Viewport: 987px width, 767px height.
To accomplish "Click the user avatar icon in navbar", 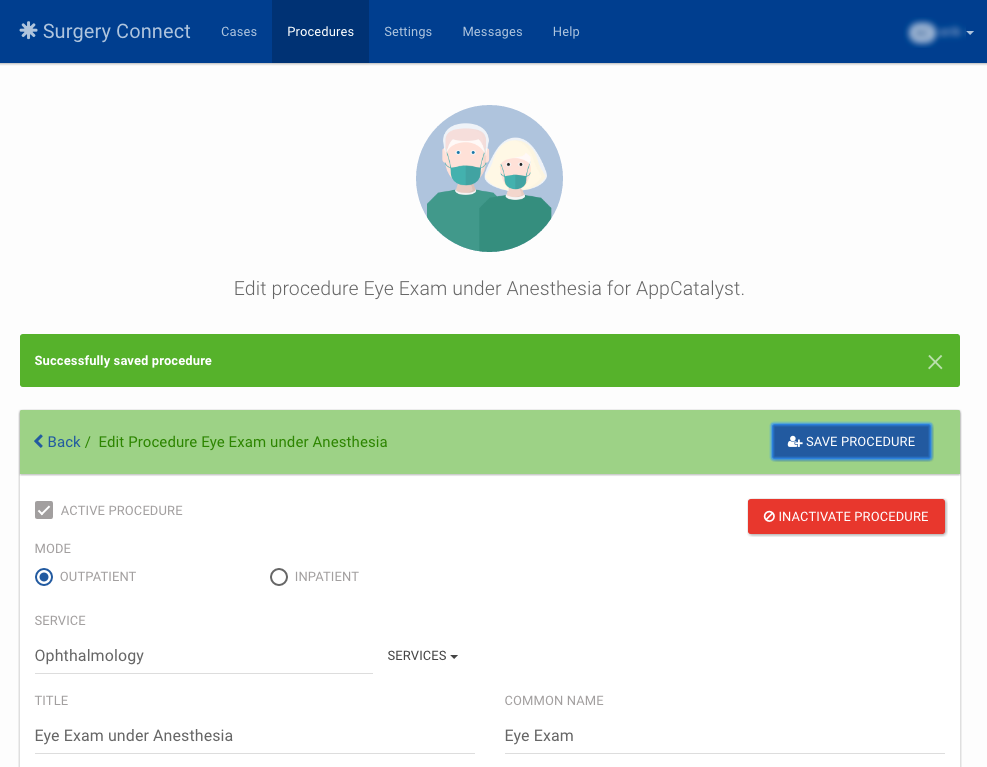I will (x=921, y=32).
